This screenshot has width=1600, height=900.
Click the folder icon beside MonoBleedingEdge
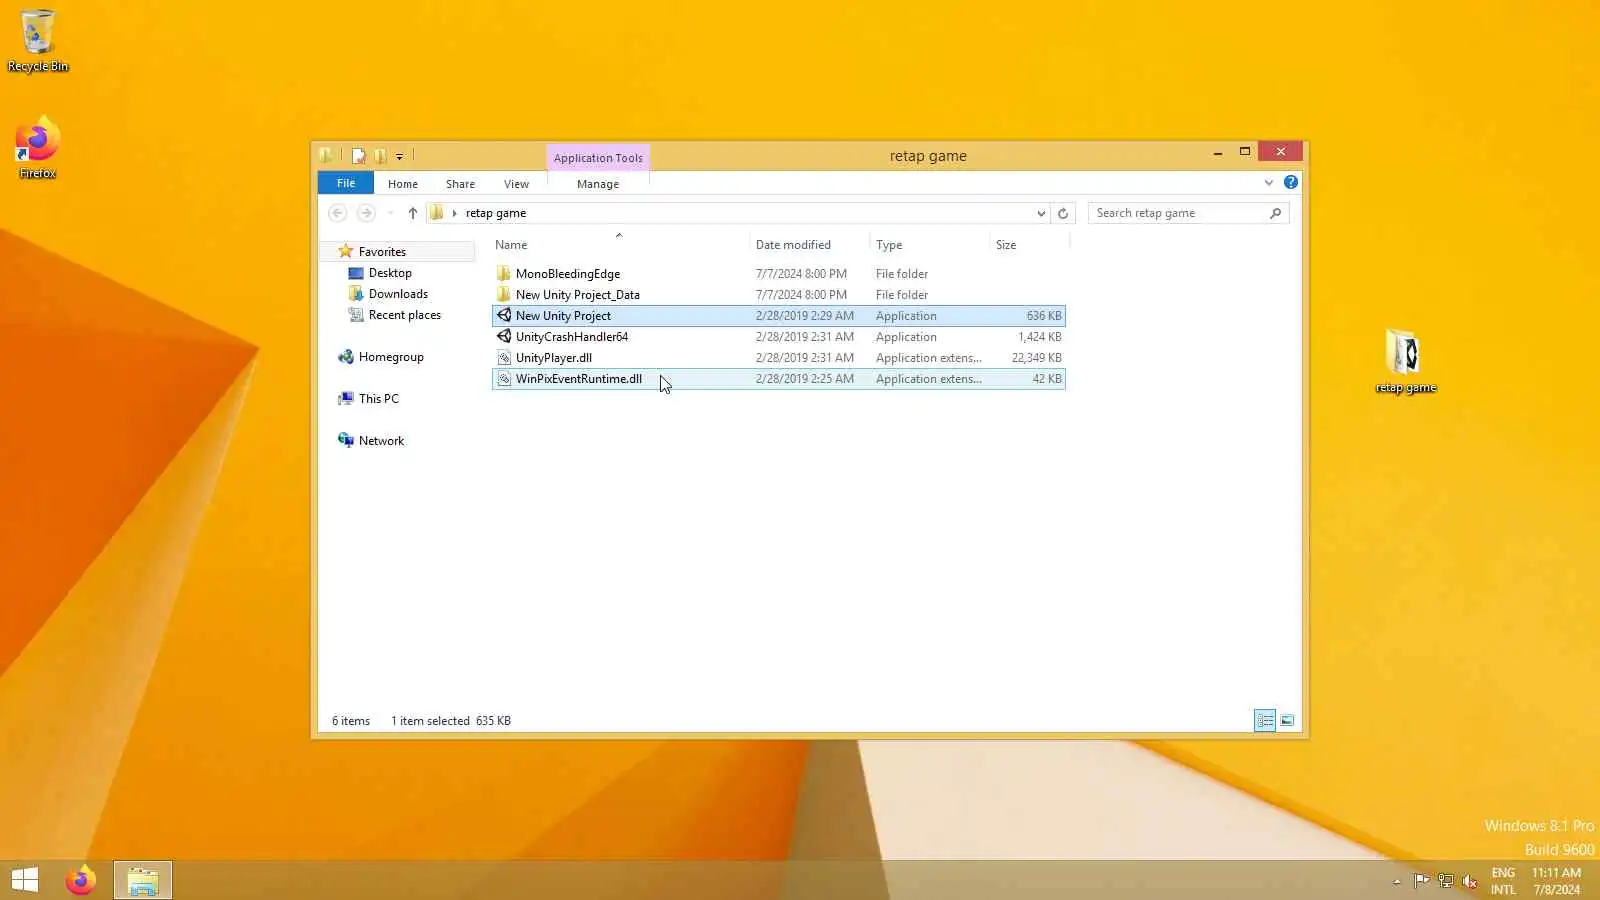click(x=504, y=273)
